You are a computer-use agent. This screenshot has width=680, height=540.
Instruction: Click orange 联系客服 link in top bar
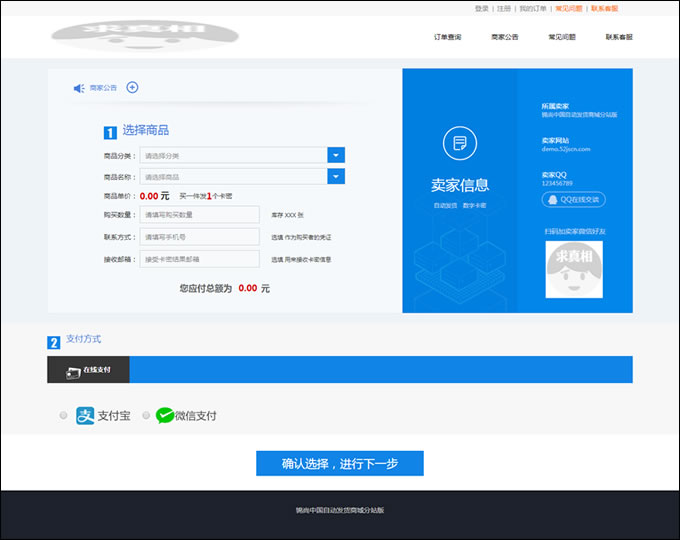[605, 8]
